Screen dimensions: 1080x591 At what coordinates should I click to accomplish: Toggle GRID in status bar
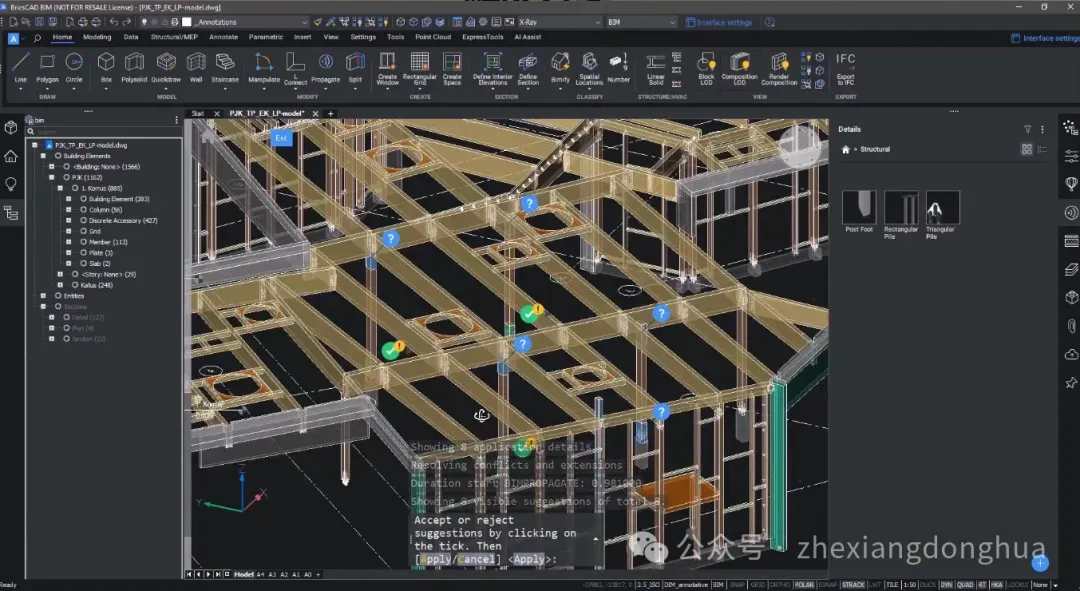pos(757,585)
